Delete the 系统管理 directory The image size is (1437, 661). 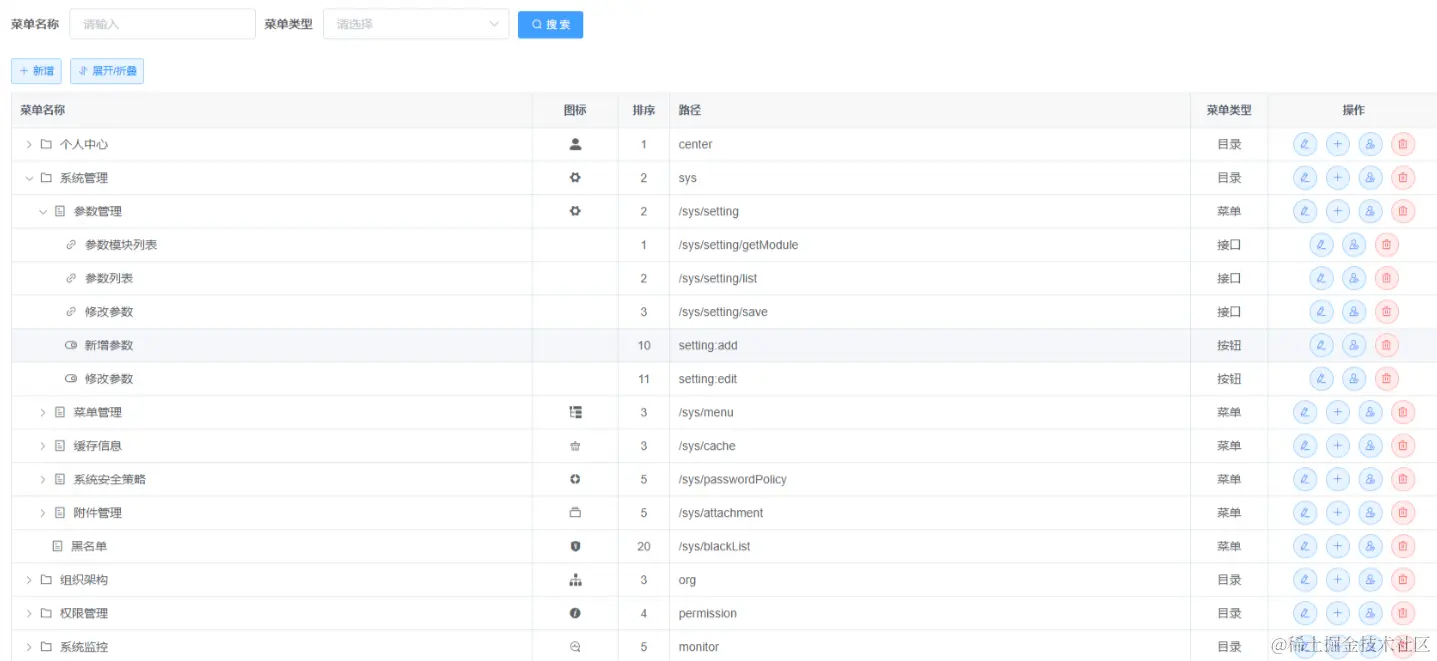click(1403, 178)
